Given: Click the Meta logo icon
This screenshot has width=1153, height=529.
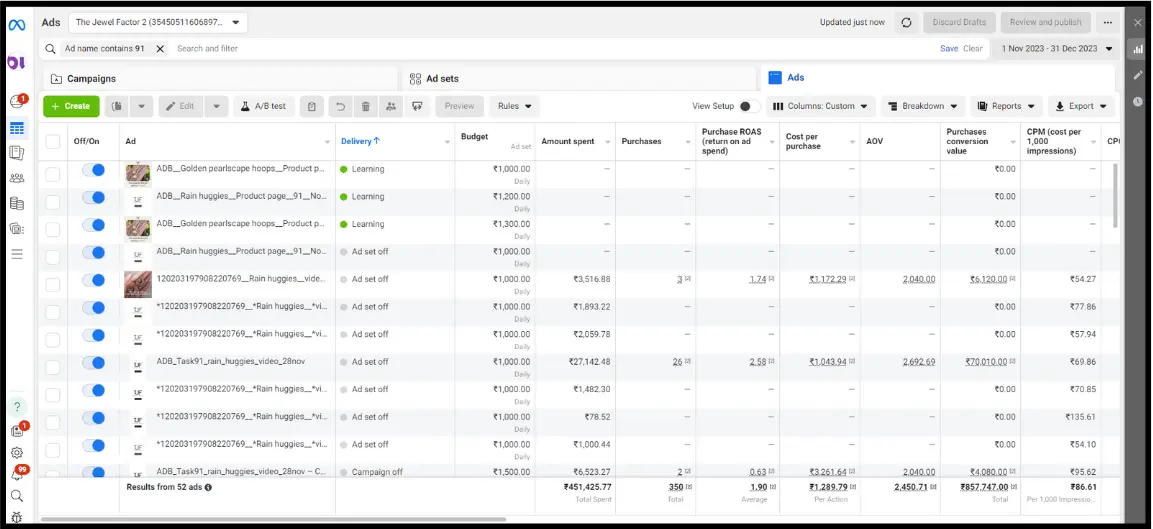Looking at the screenshot, I should [16, 24].
